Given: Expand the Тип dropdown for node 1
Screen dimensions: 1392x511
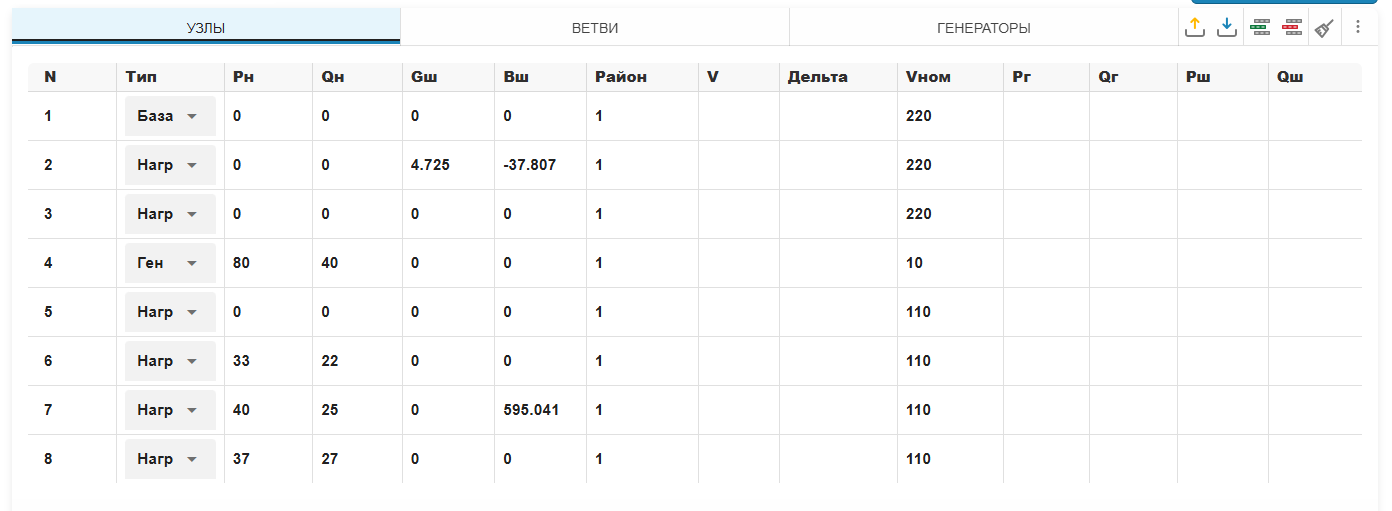Looking at the screenshot, I should (170, 116).
